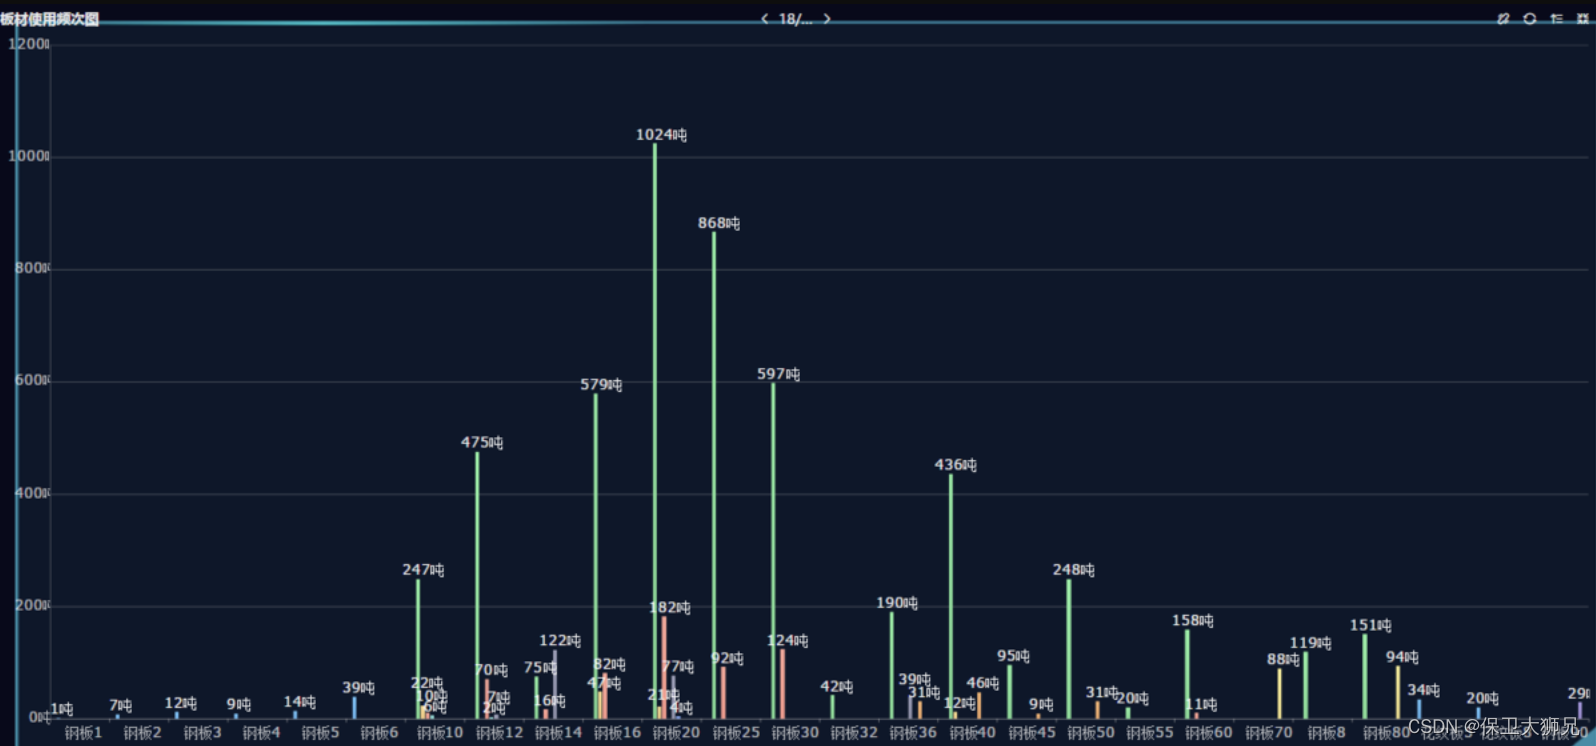This screenshot has height=746, width=1596.
Task: Click the 钢板3 axis label
Action: click(x=203, y=733)
